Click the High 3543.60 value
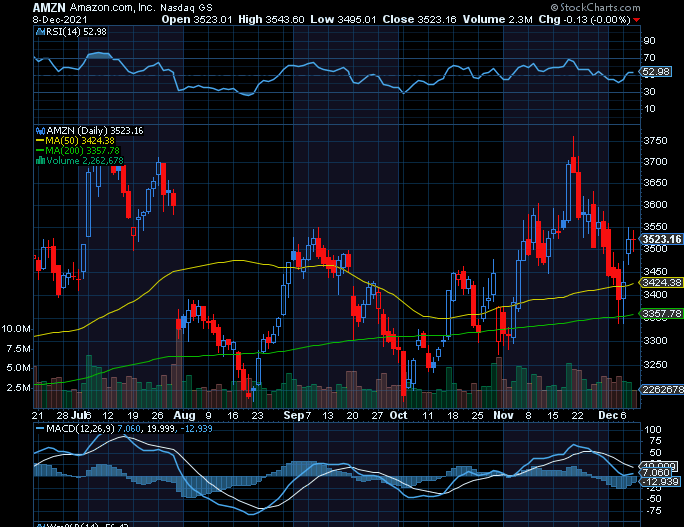Viewport: 684px width, 527px height. pos(271,20)
